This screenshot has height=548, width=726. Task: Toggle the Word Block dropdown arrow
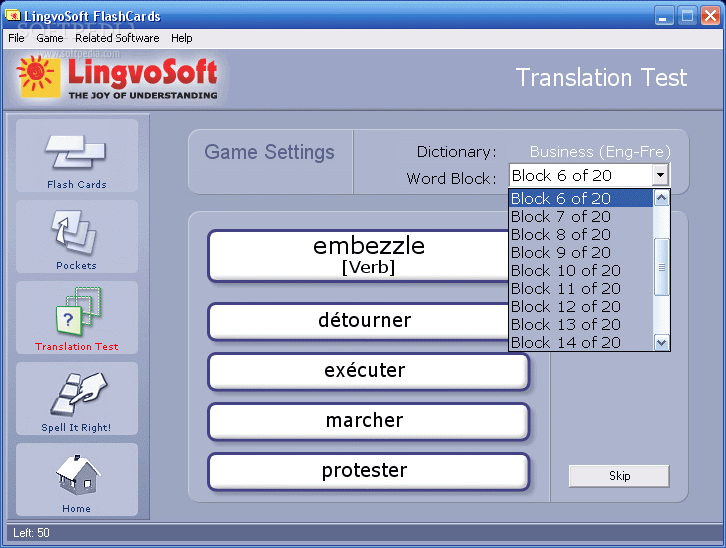tap(660, 175)
